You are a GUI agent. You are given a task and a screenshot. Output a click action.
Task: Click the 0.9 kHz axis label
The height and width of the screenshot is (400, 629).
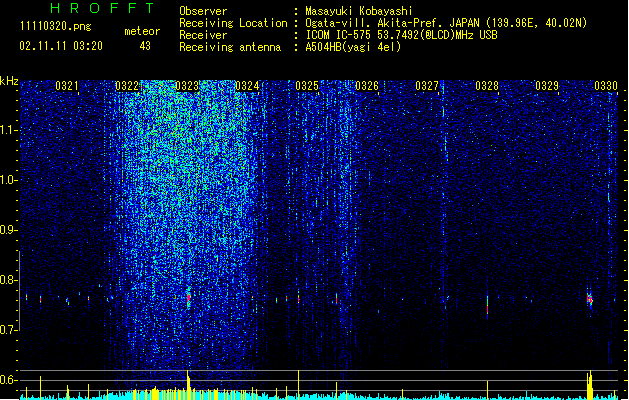8,230
